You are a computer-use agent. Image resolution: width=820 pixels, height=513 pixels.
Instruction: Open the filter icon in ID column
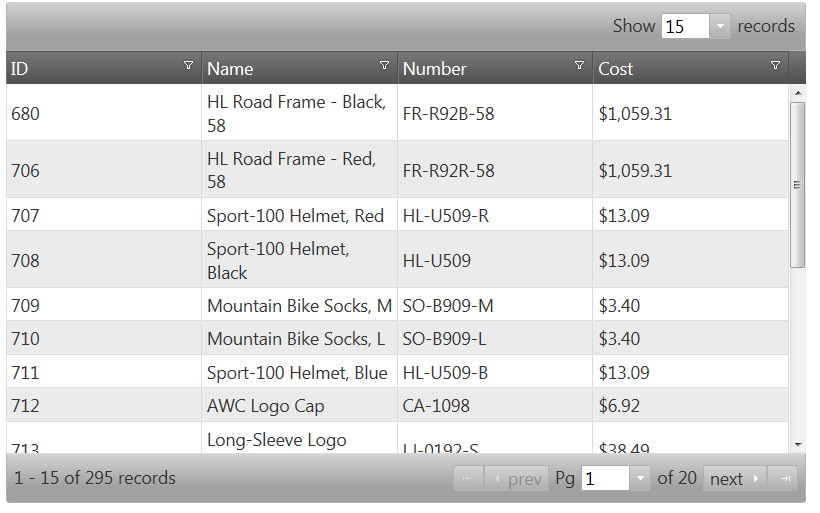(x=188, y=66)
